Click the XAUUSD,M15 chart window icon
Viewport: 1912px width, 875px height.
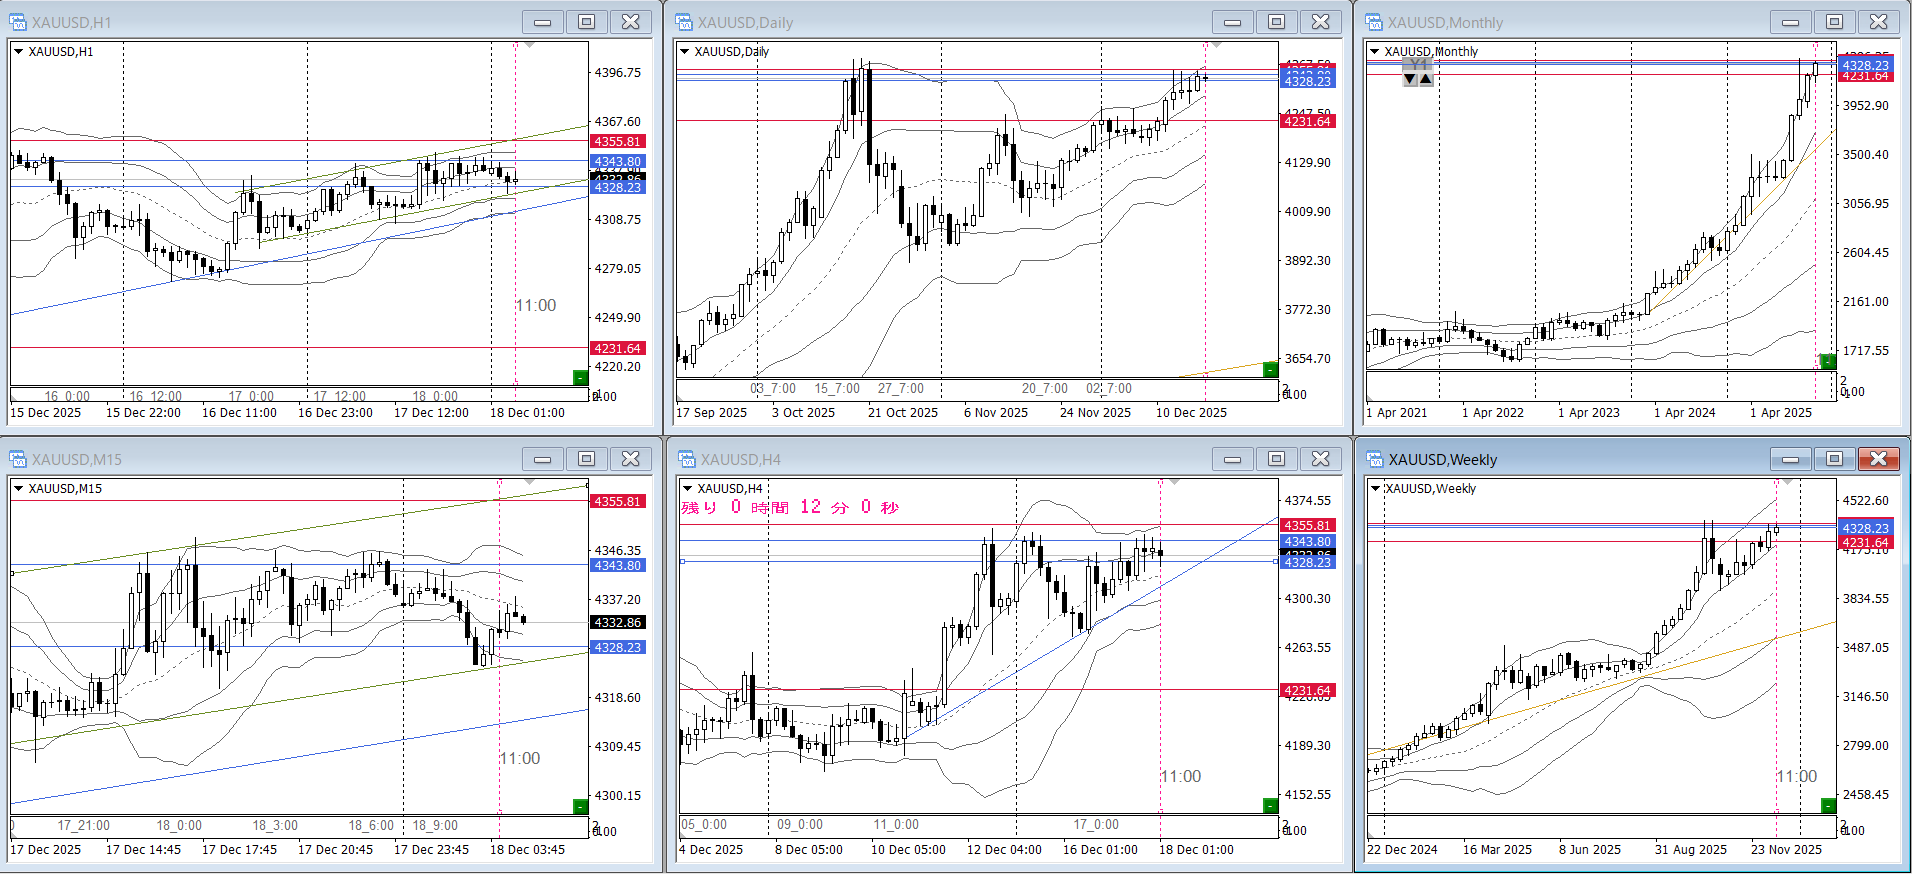click(x=18, y=459)
